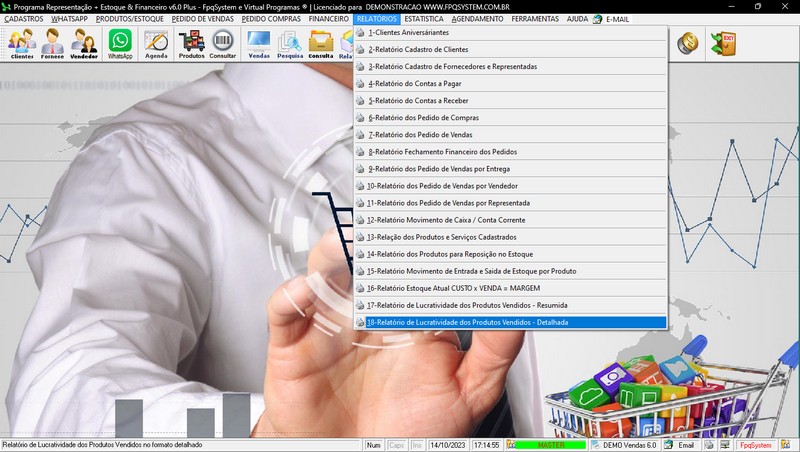Screen dimensions: 800x452
Task: Select 11-Relatório Pedido de Vendas por Representada
Action: pyautogui.click(x=510, y=203)
